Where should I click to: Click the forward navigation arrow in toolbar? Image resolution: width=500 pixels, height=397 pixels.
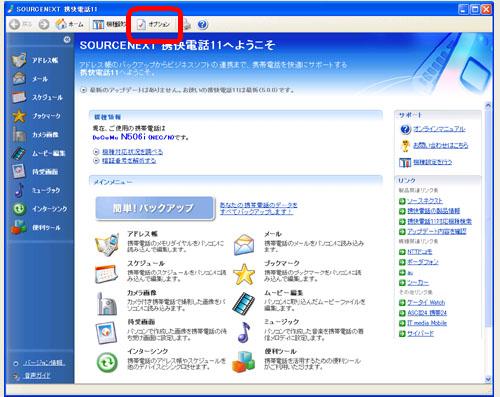(44, 24)
